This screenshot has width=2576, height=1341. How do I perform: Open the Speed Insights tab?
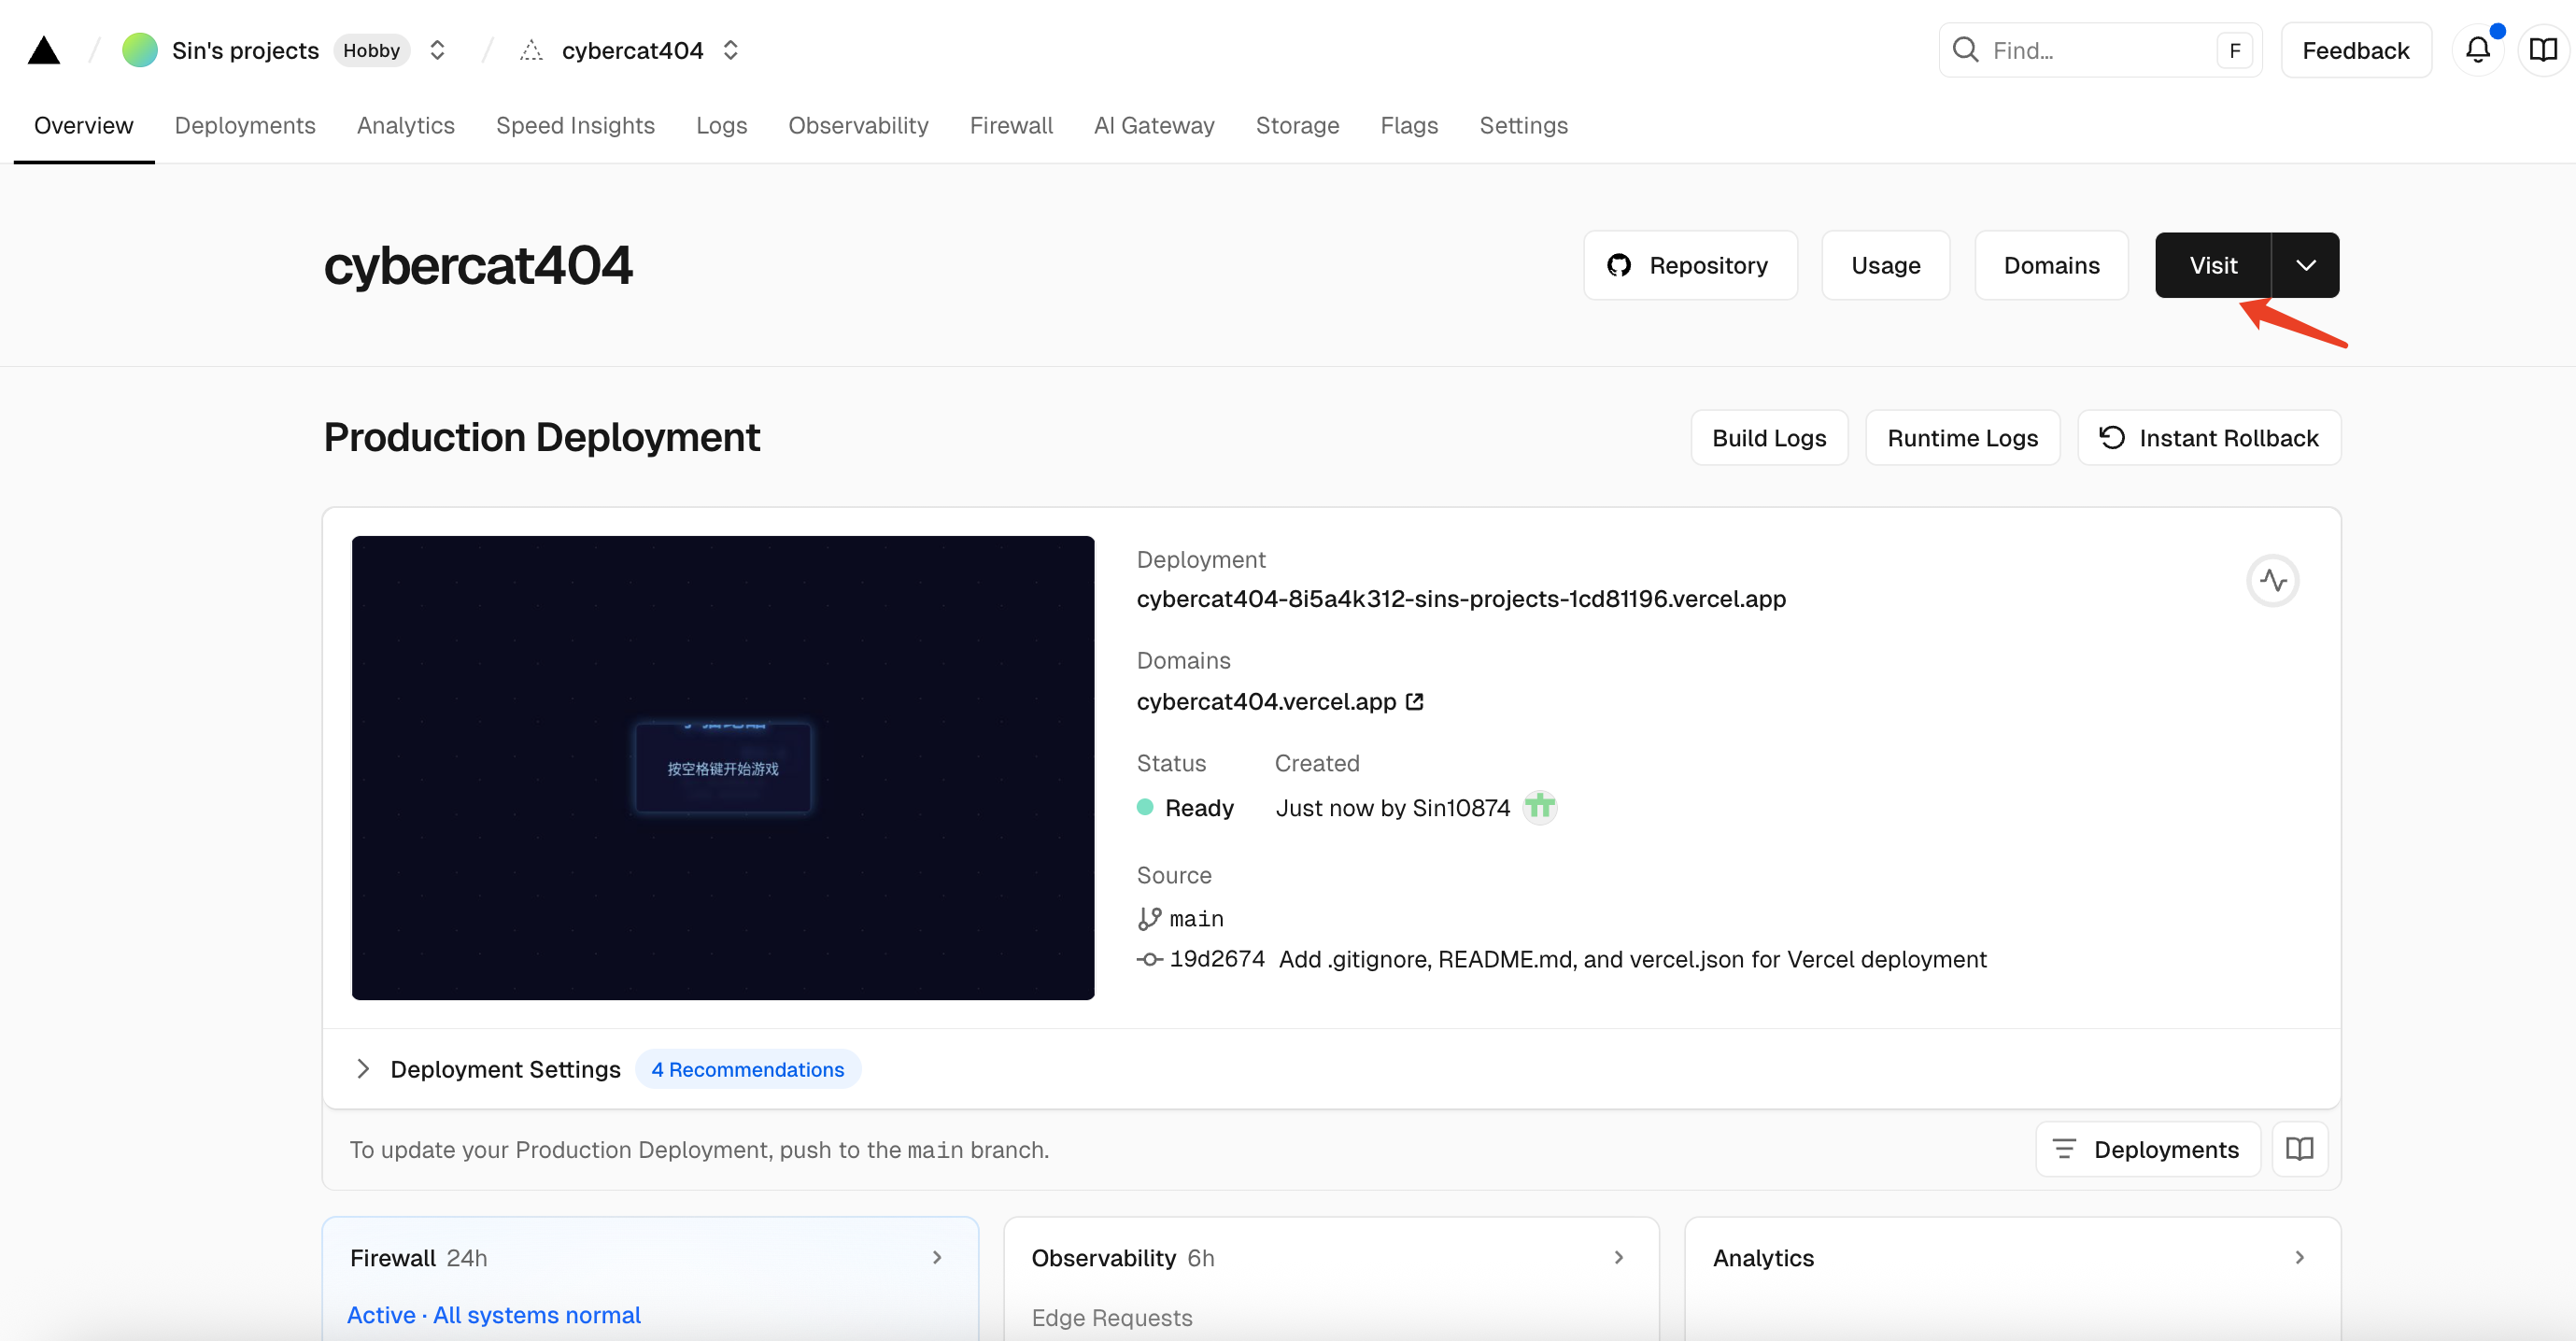click(x=575, y=126)
